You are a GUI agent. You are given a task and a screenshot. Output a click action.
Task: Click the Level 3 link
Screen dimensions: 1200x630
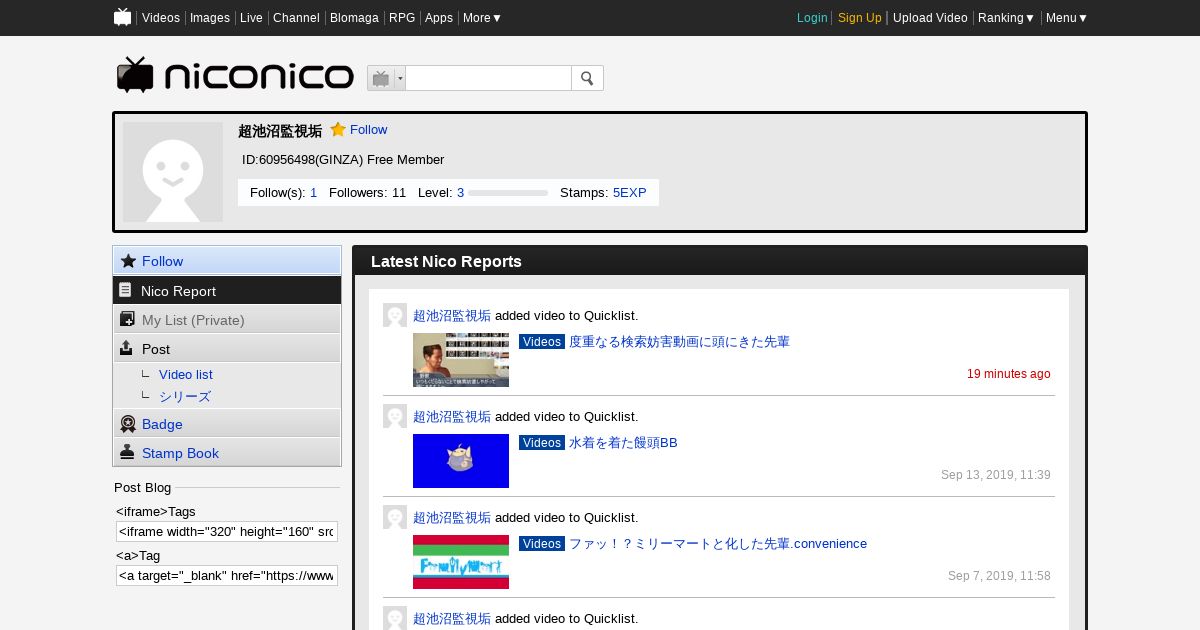click(460, 193)
